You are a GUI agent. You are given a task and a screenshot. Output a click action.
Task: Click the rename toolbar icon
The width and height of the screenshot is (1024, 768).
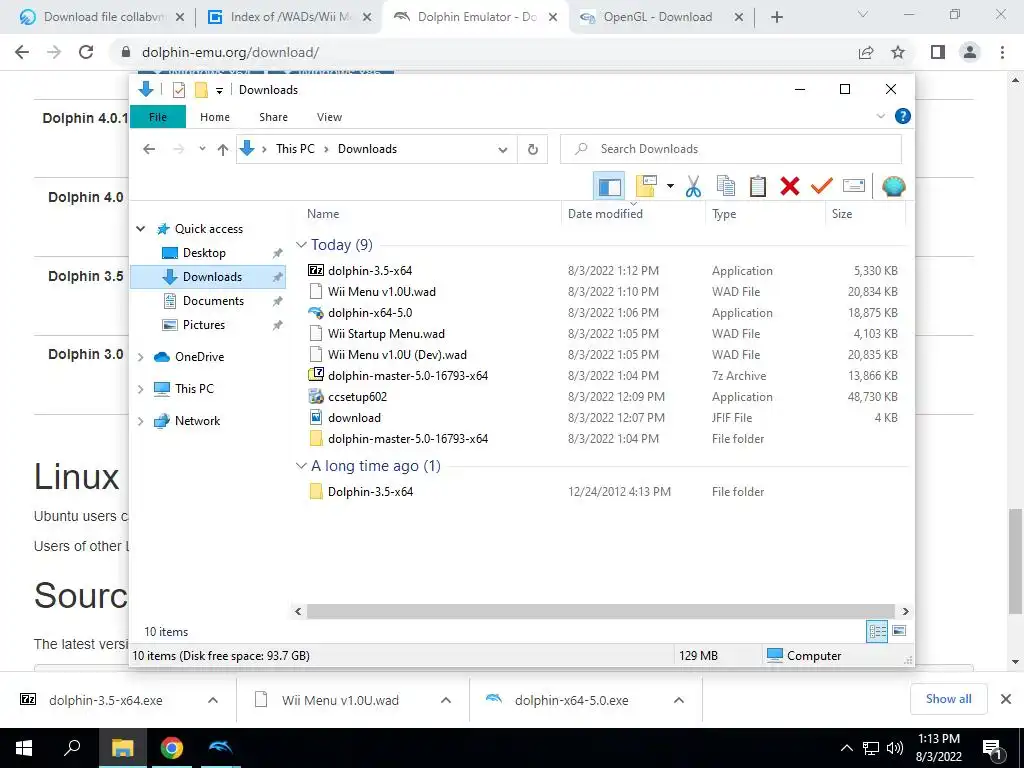point(854,187)
